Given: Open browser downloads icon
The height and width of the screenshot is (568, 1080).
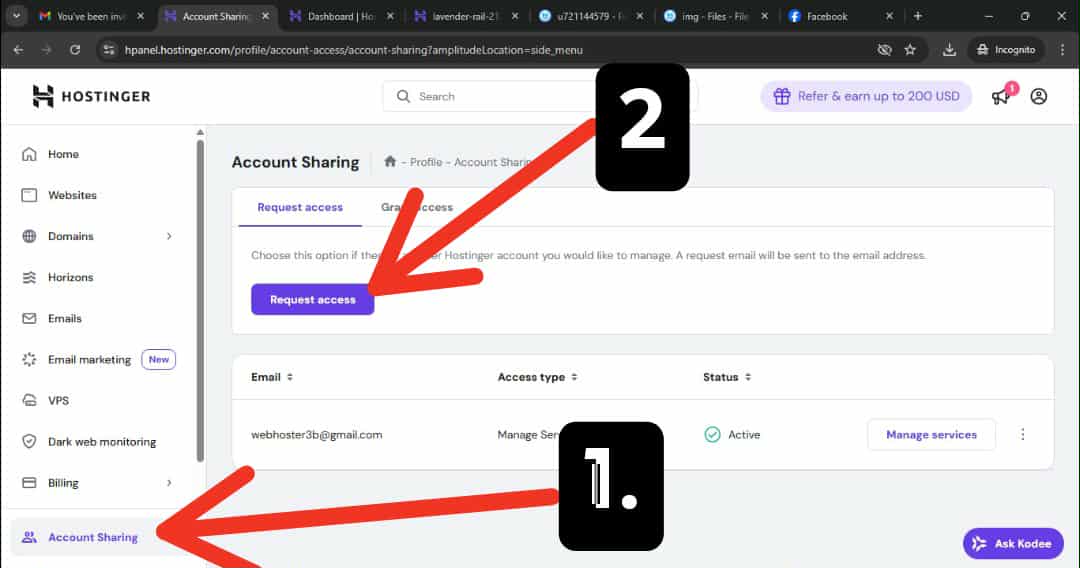Looking at the screenshot, I should coord(949,49).
